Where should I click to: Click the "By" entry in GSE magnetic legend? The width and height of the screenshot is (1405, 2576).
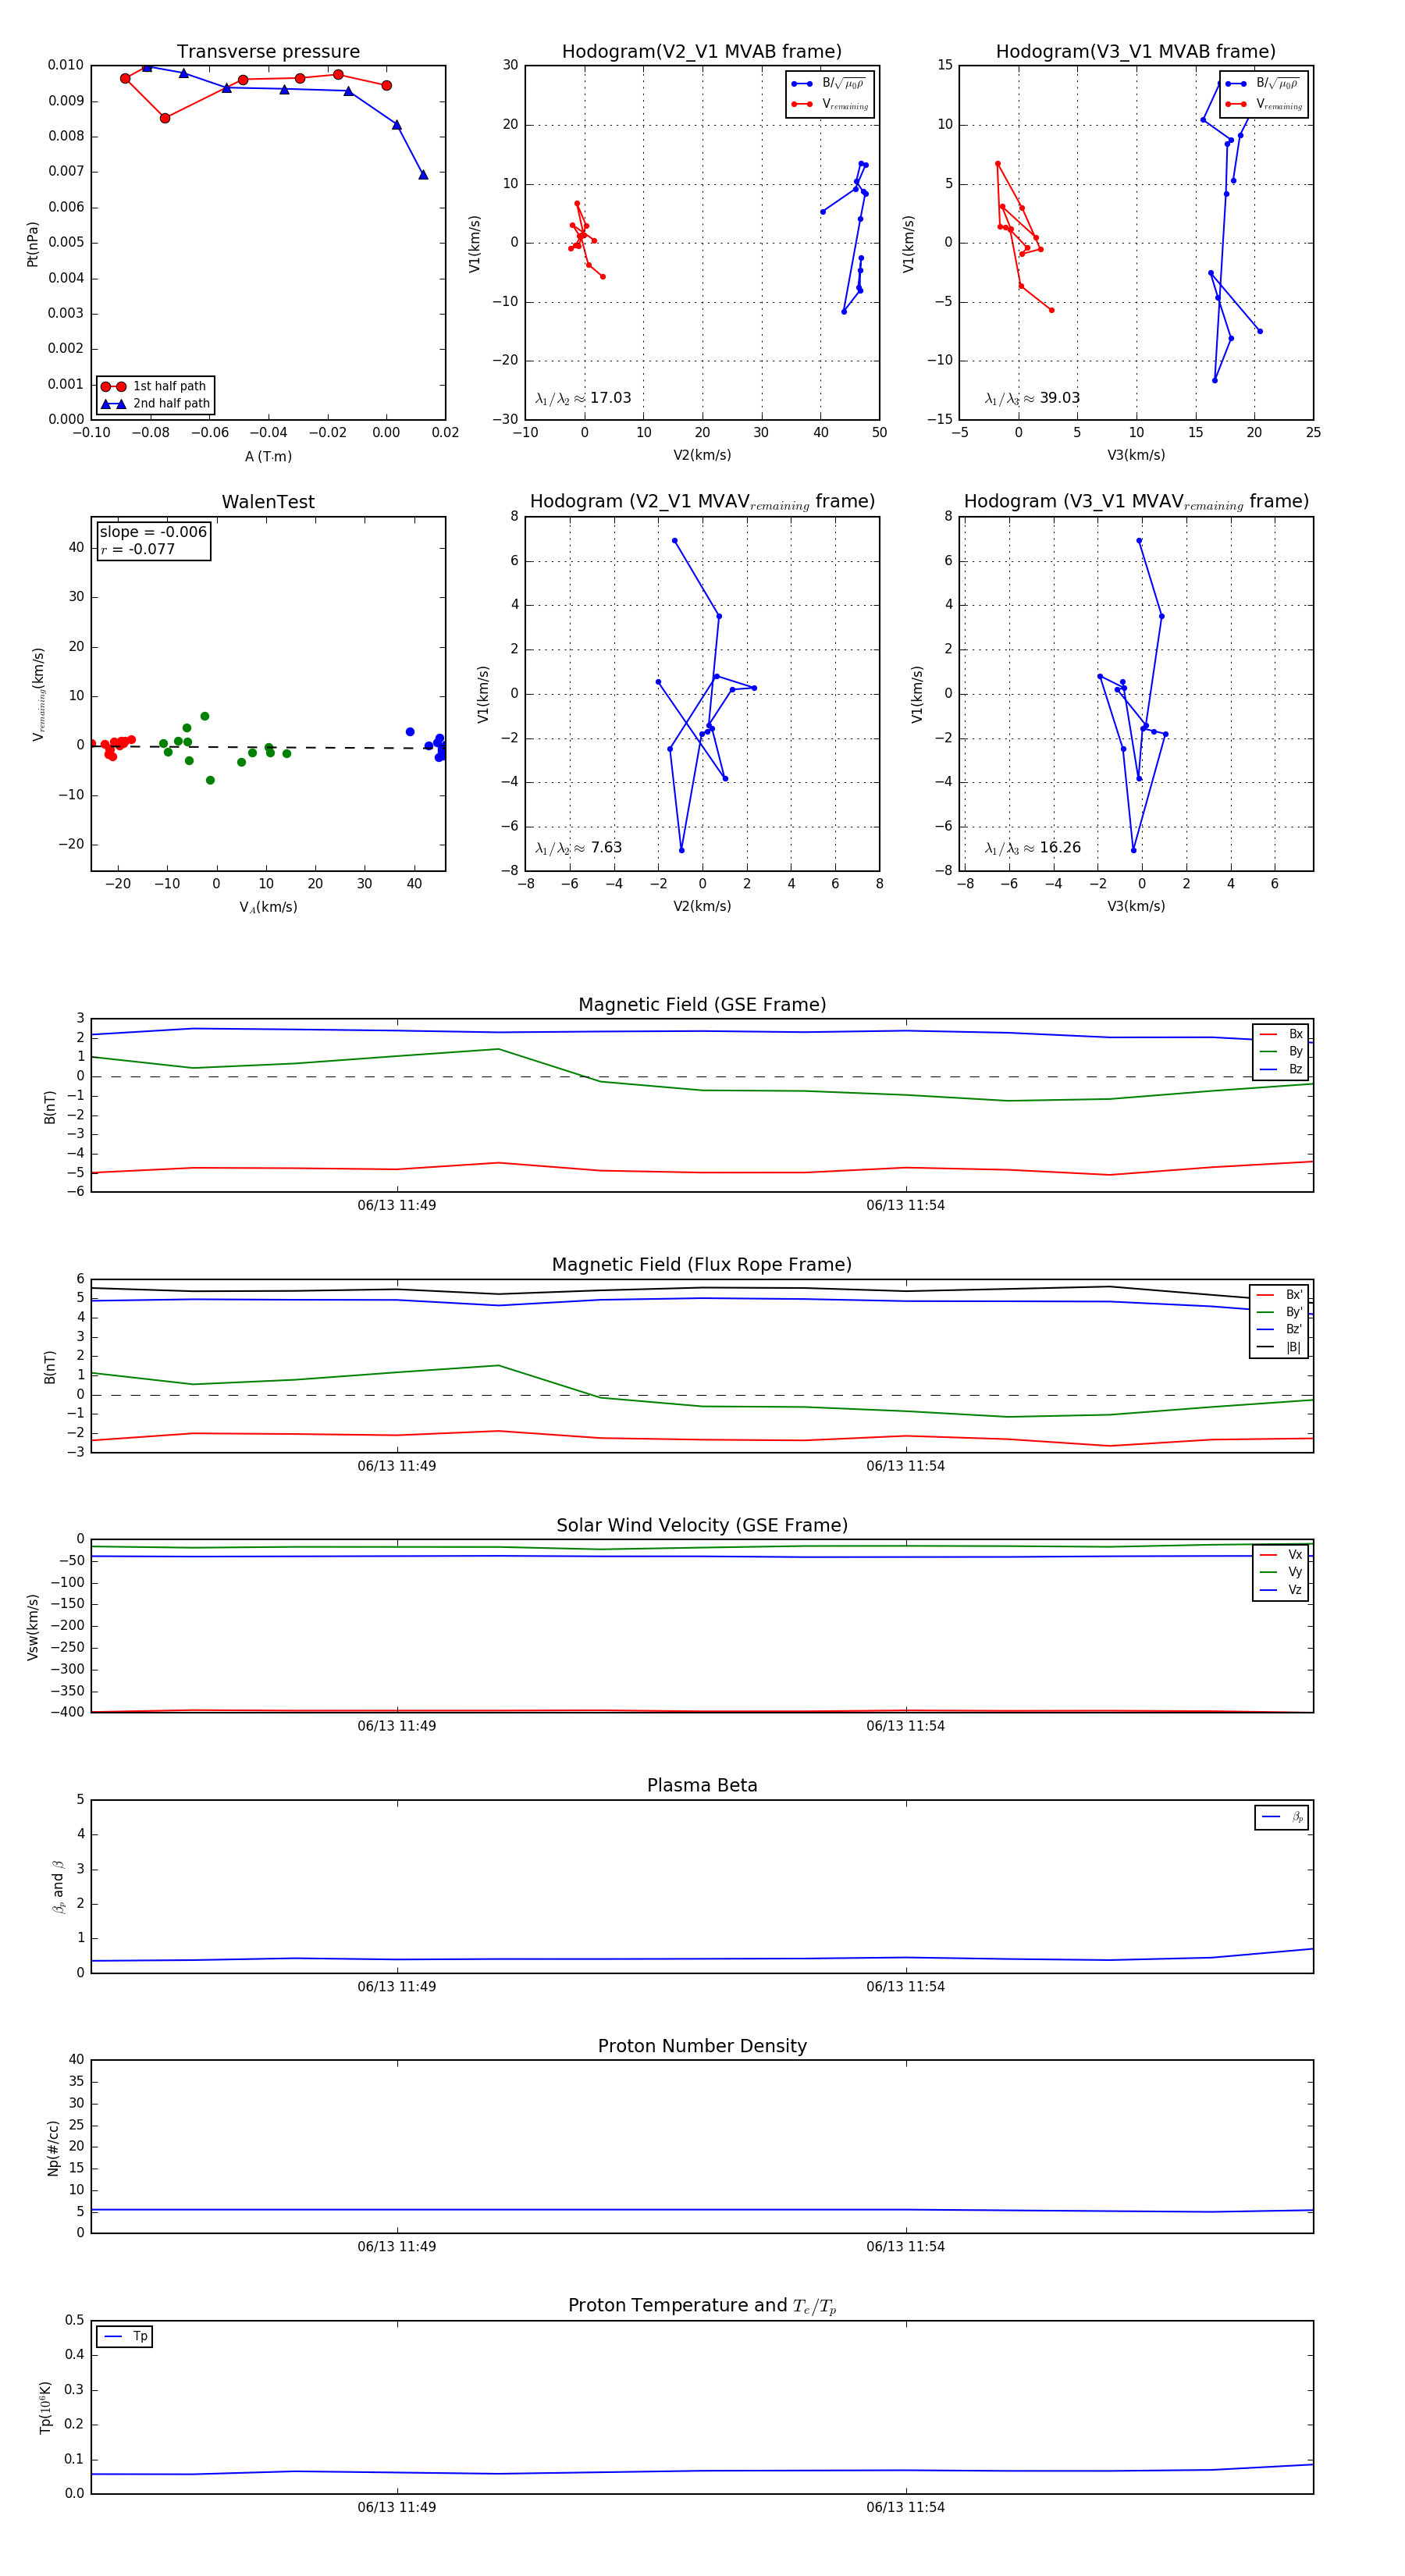click(1282, 1052)
